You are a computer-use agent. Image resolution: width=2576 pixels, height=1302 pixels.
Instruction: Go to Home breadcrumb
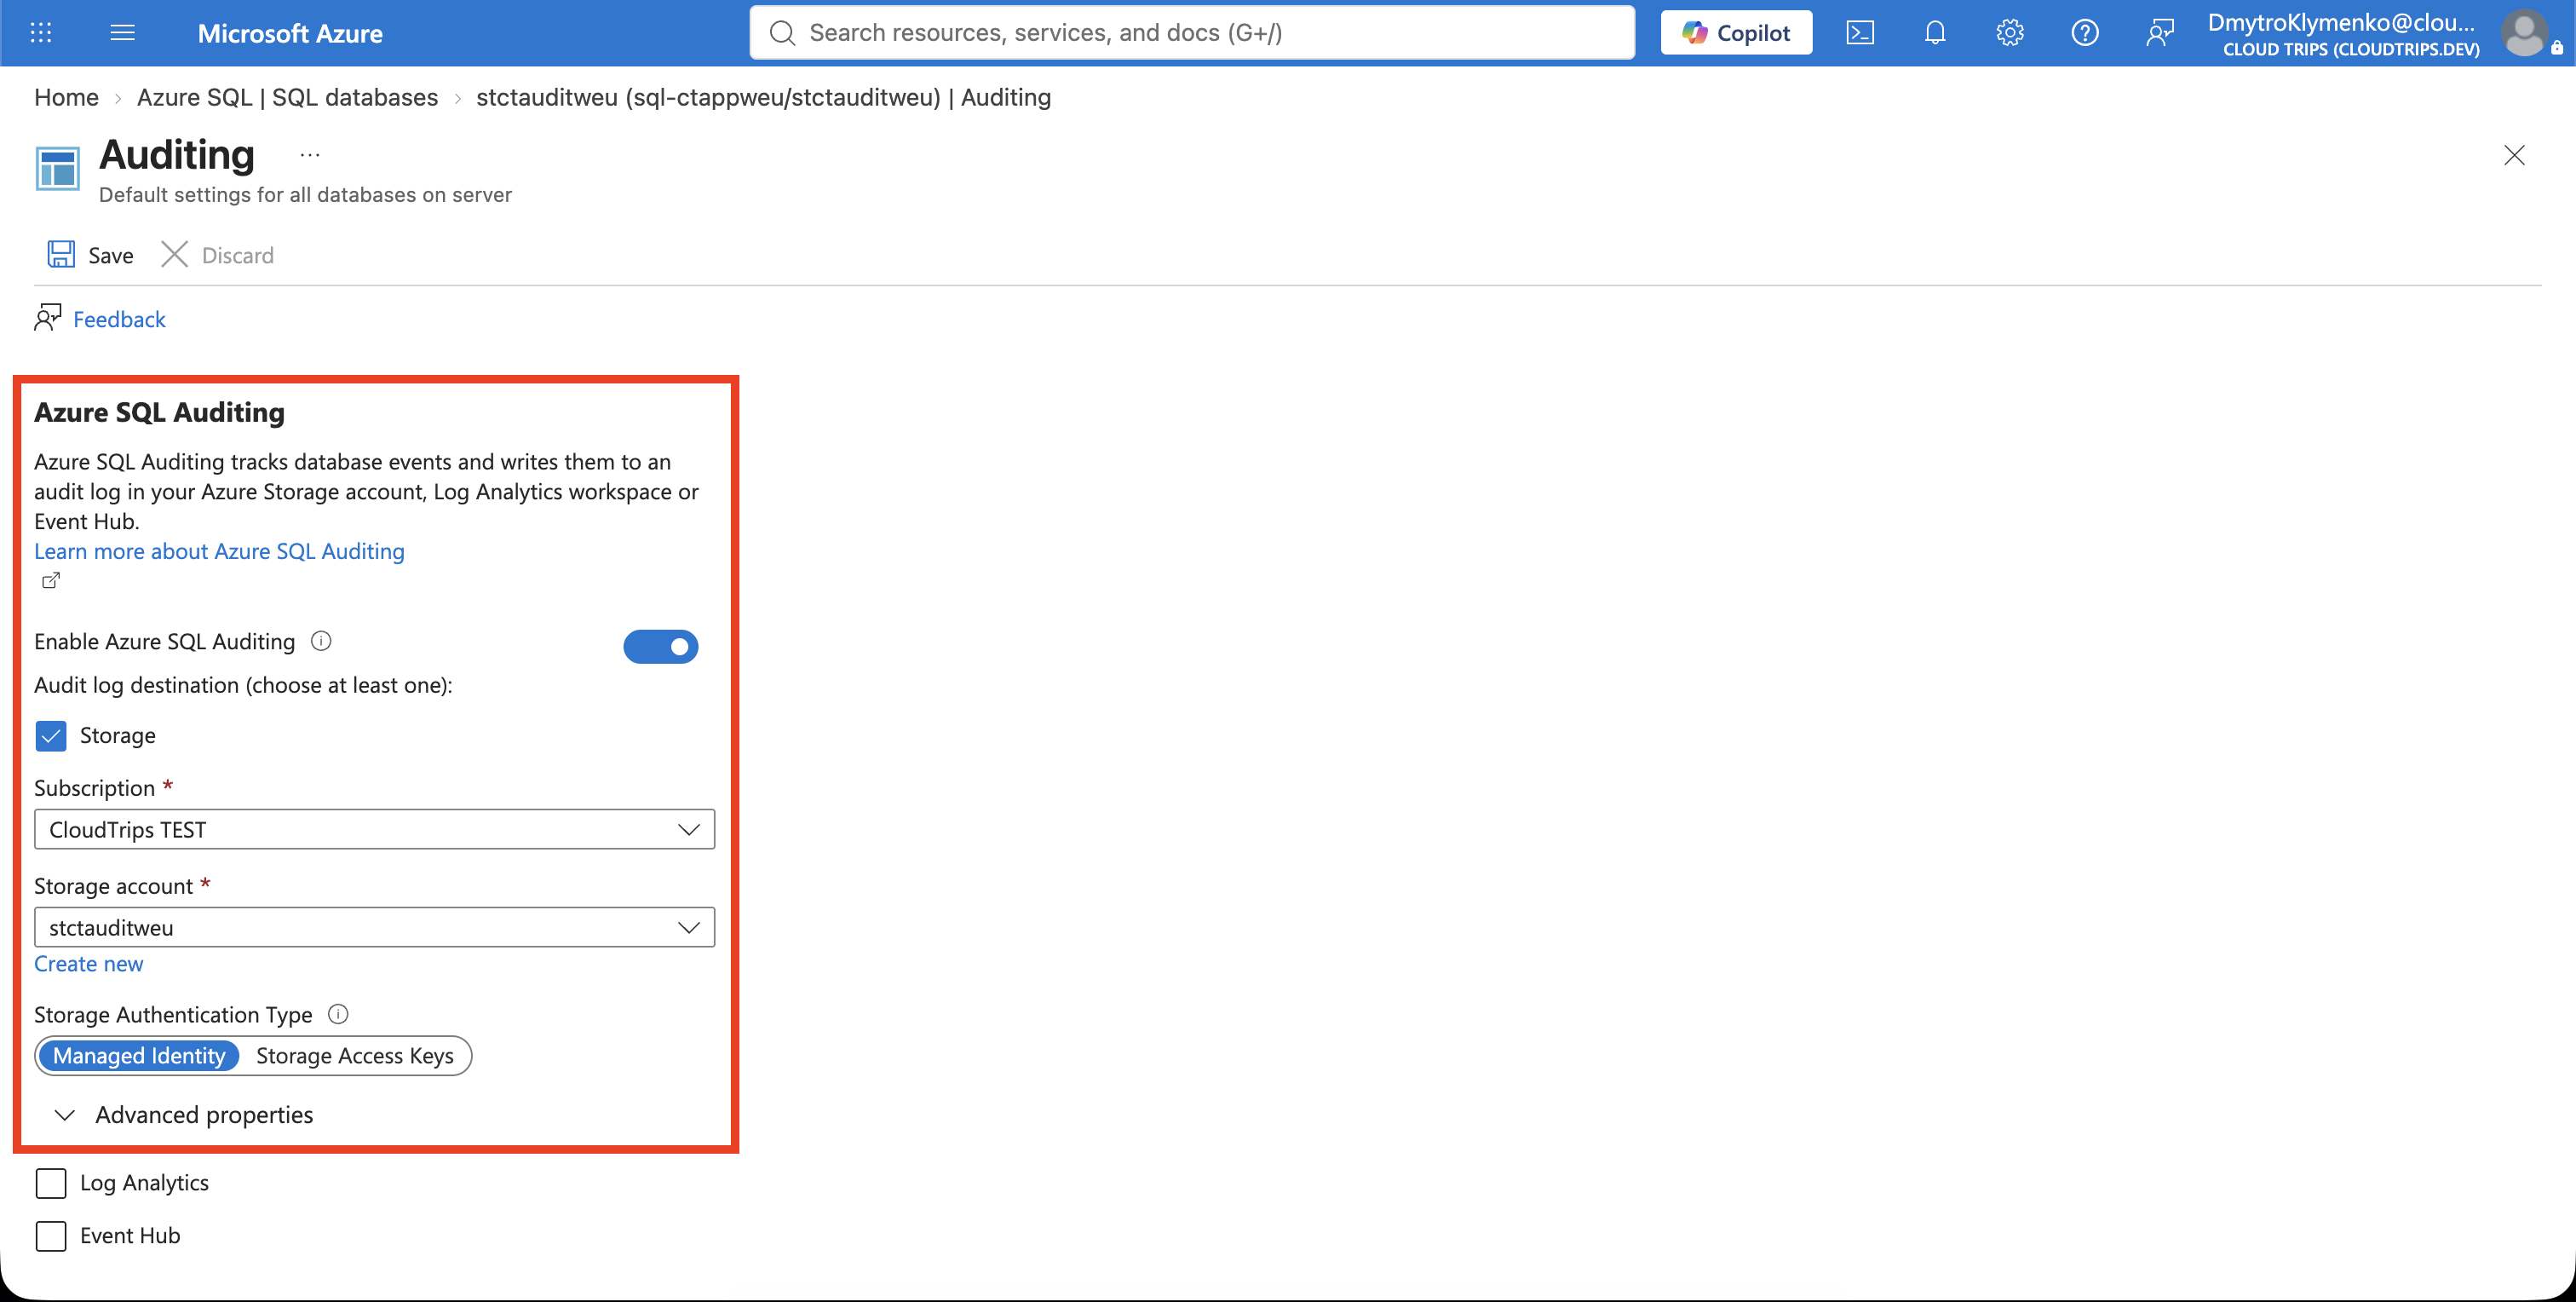66,97
